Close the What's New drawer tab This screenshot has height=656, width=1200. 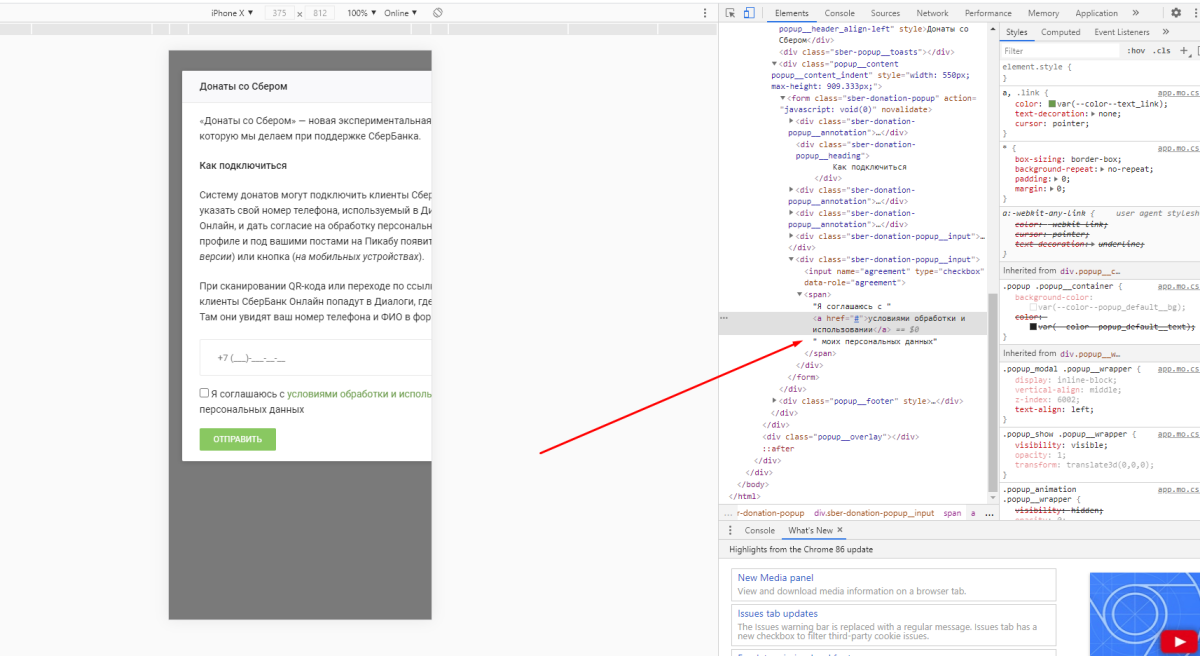[x=840, y=530]
